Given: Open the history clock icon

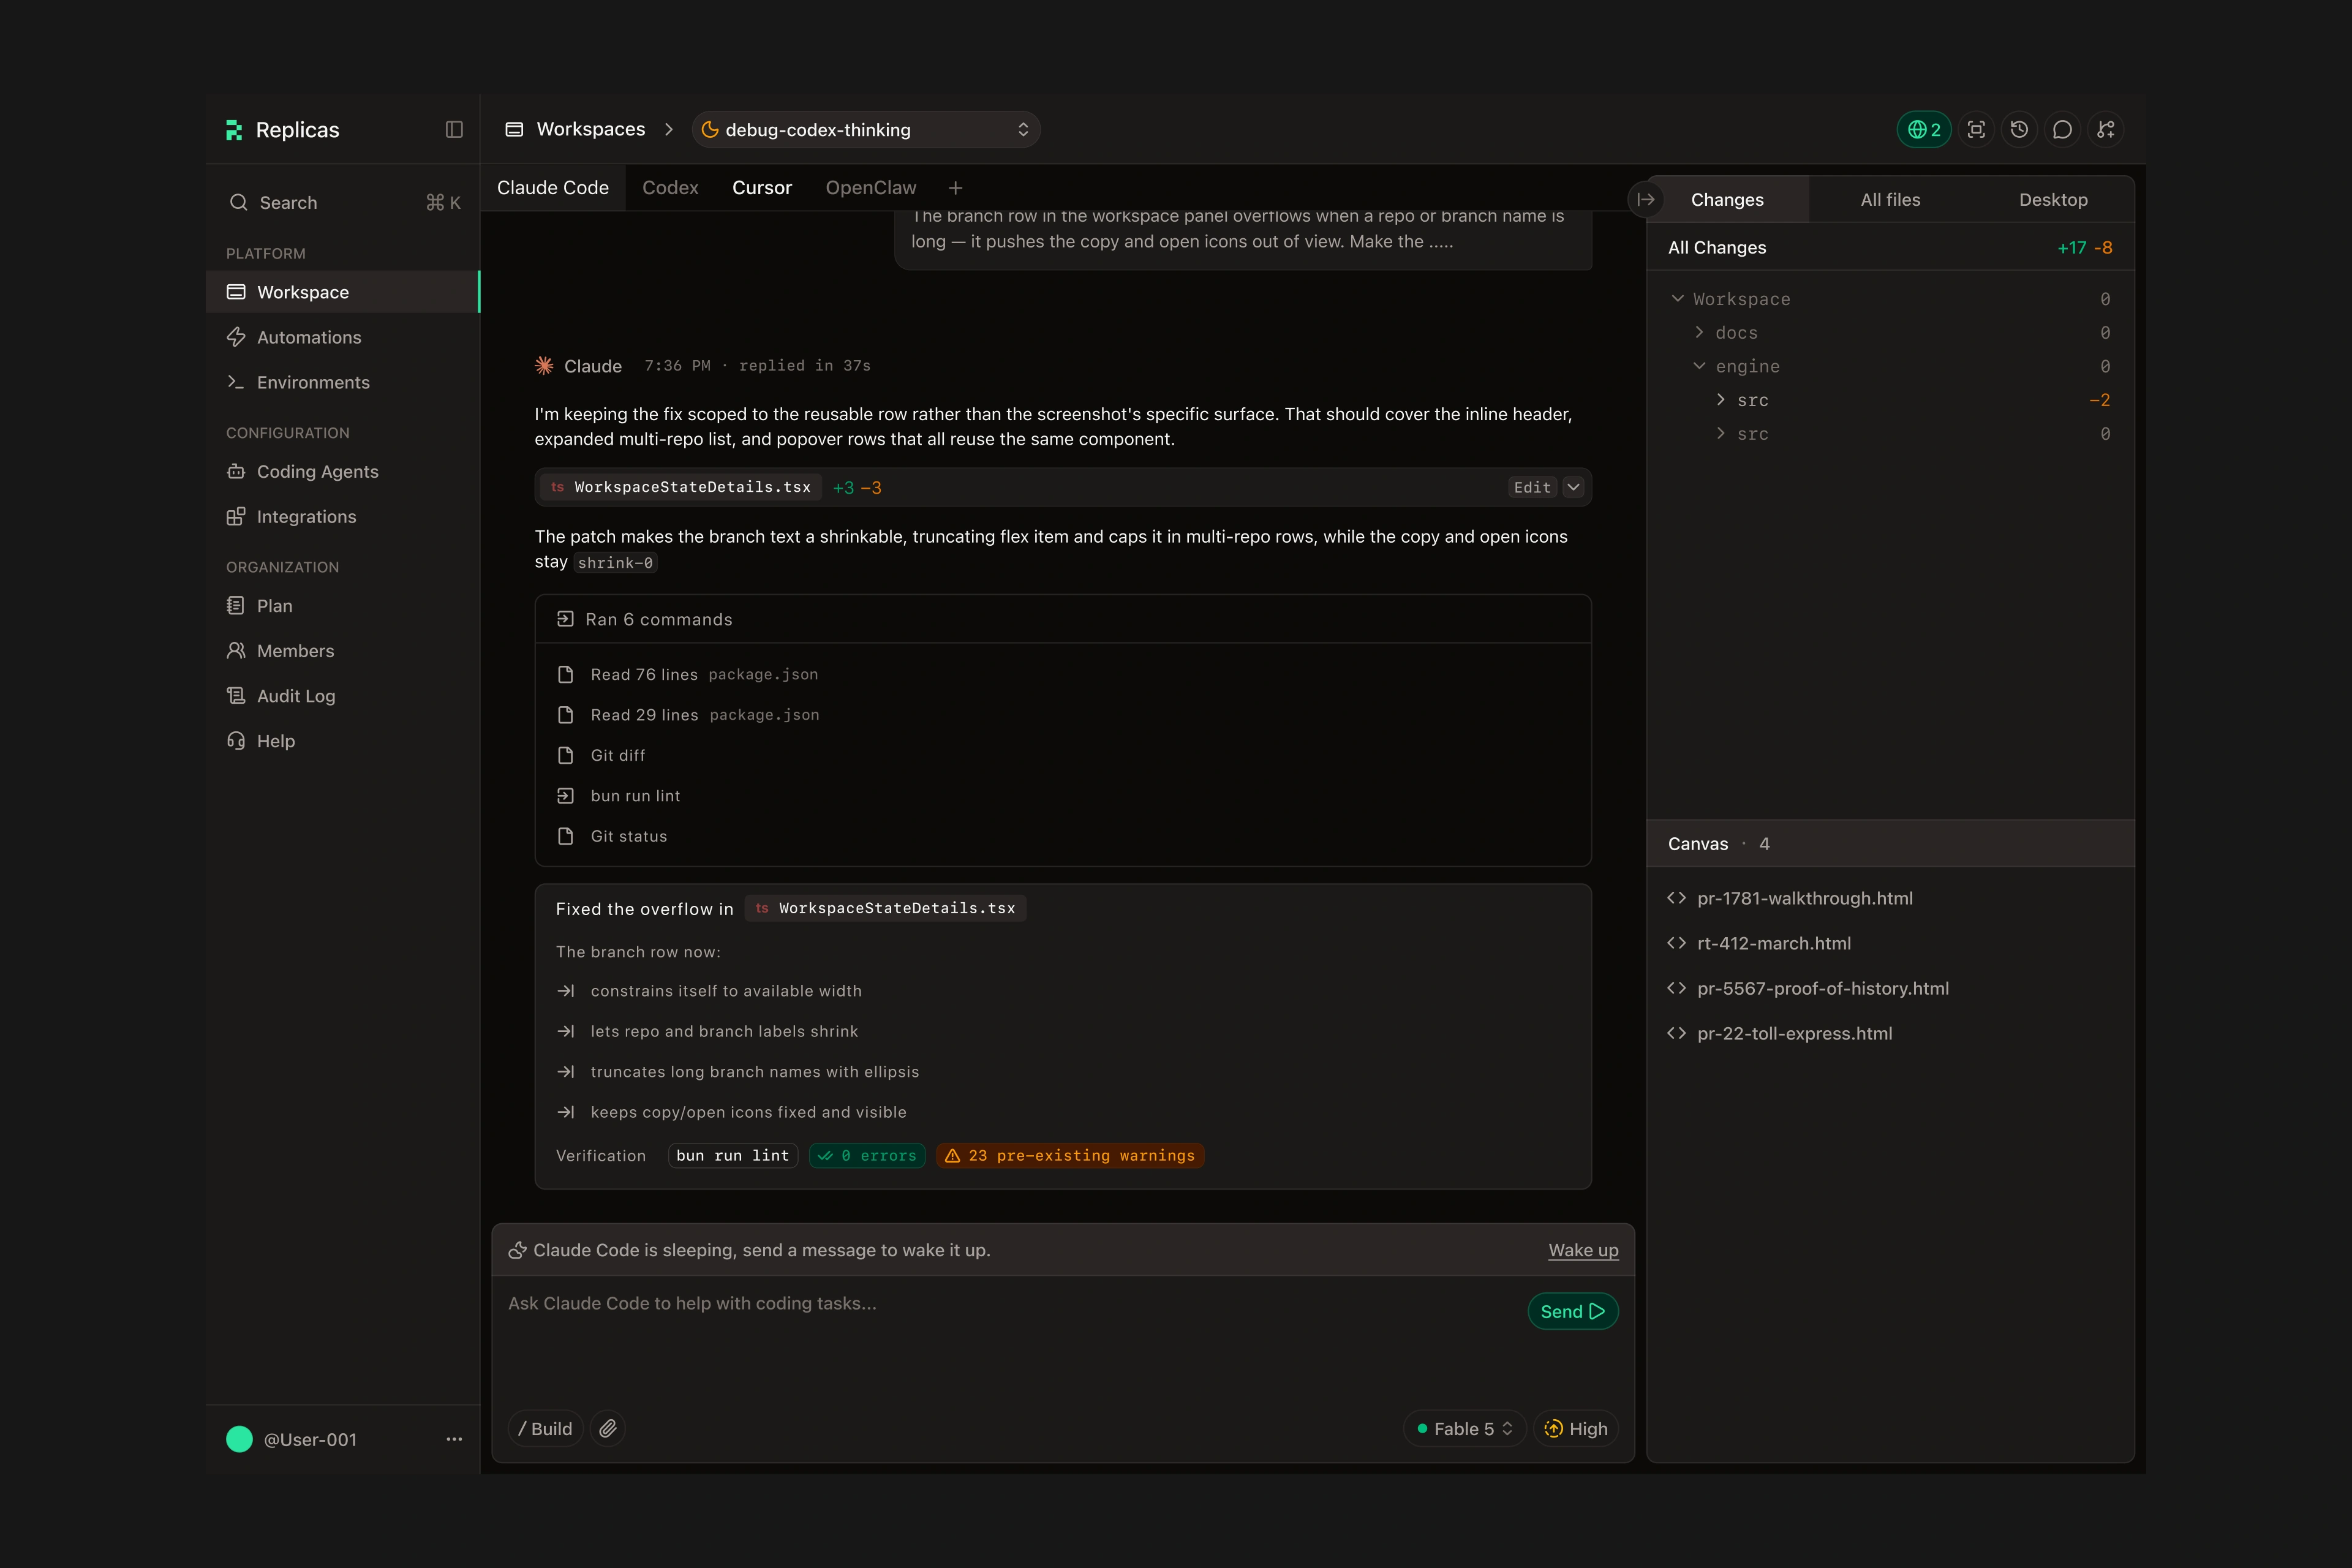Looking at the screenshot, I should pos(2019,130).
